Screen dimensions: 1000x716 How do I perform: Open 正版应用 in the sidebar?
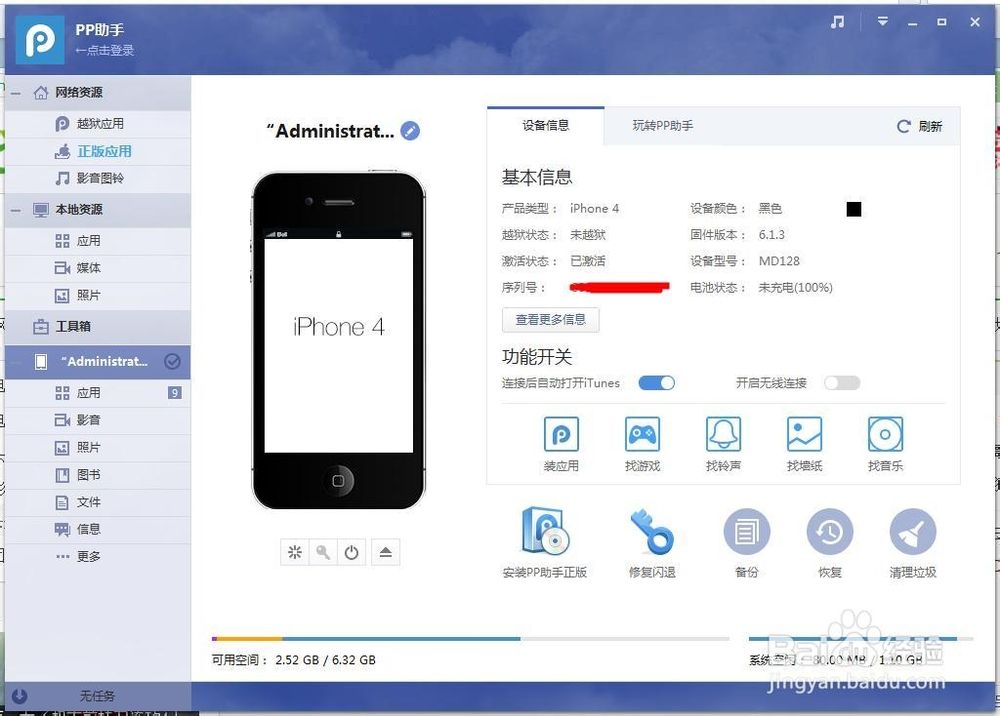(98, 151)
